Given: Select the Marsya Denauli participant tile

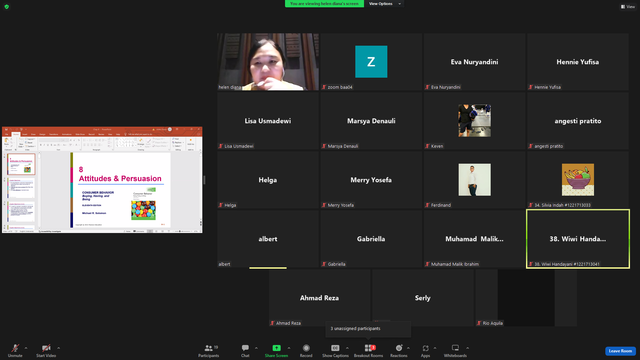Looking at the screenshot, I should (x=371, y=121).
